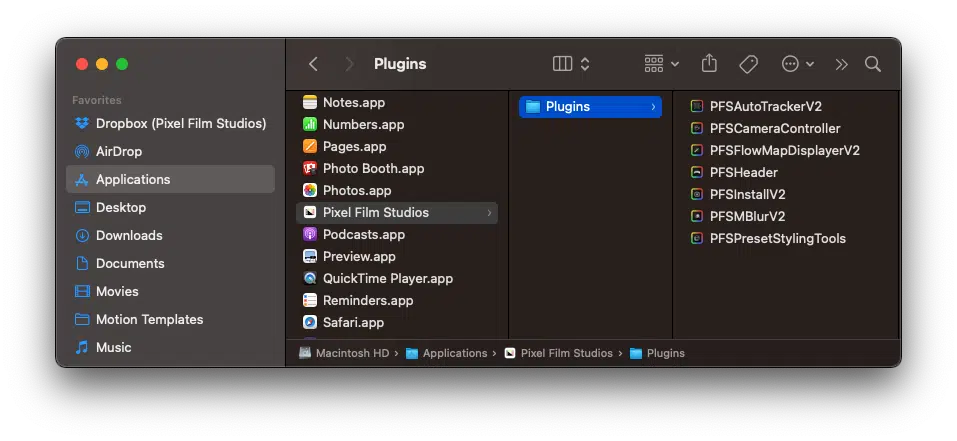Viewport: 957px width, 441px height.
Task: Click the AirDrop sidebar icon
Action: click(82, 151)
